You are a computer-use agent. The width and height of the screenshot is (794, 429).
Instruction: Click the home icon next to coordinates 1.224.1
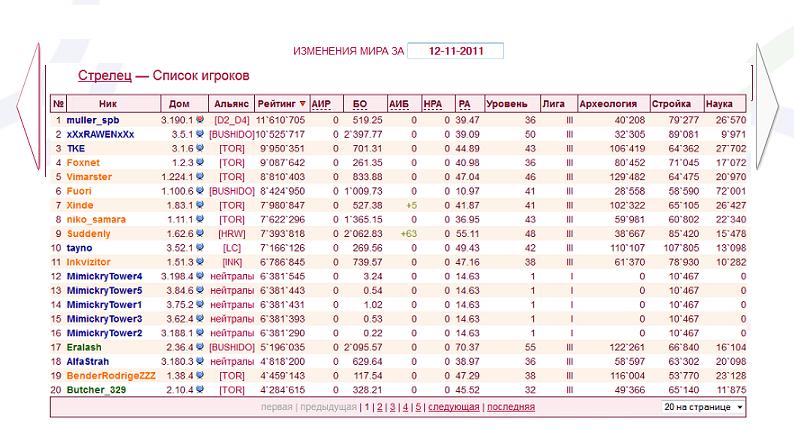(x=199, y=176)
